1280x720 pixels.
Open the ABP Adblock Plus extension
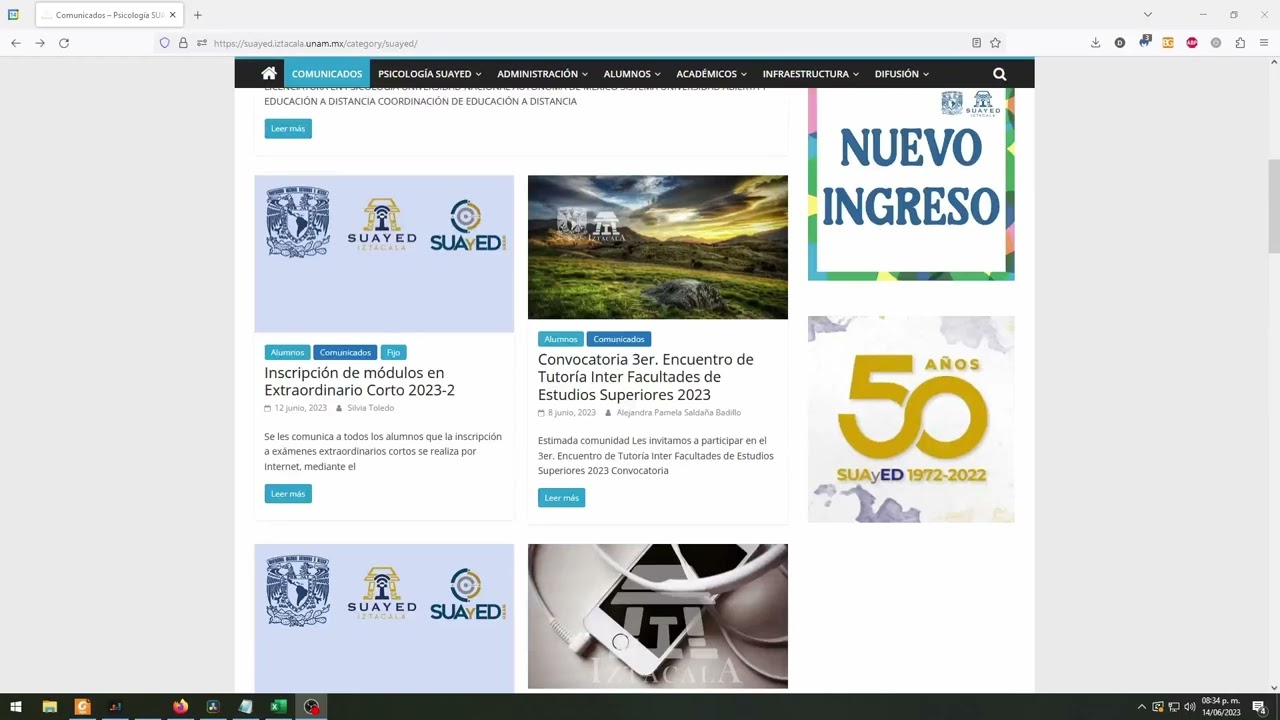pyautogui.click(x=1192, y=43)
